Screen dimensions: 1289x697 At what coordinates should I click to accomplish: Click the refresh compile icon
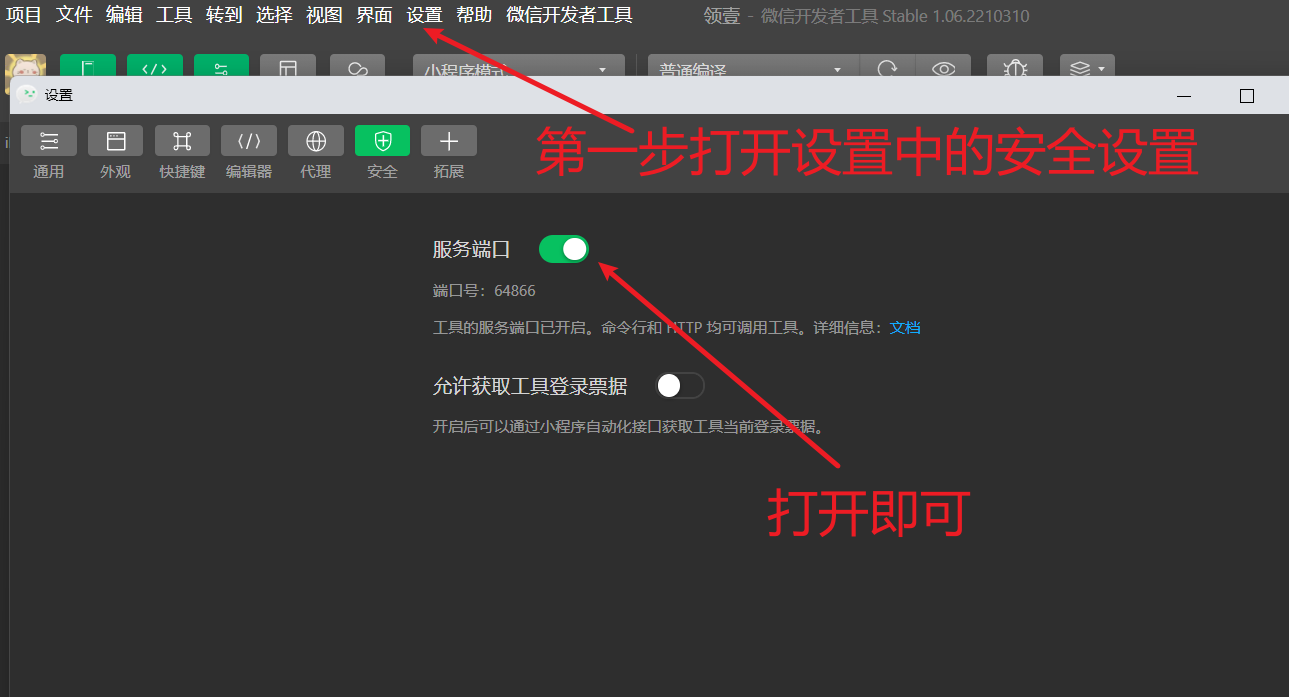coord(887,68)
